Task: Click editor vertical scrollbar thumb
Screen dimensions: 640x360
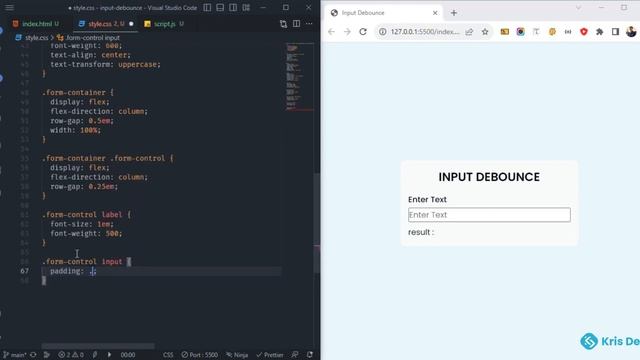Action: [x=317, y=223]
